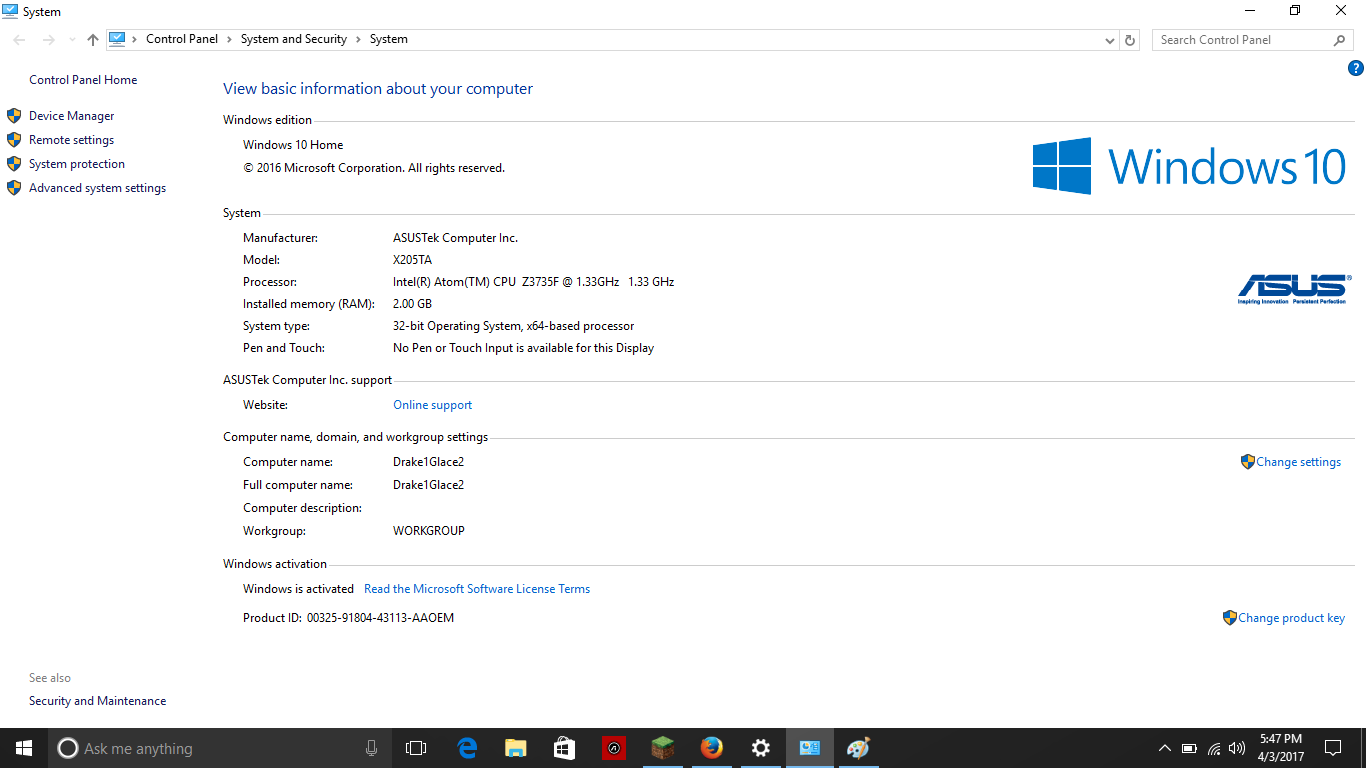Open File Explorer from taskbar

pyautogui.click(x=515, y=748)
